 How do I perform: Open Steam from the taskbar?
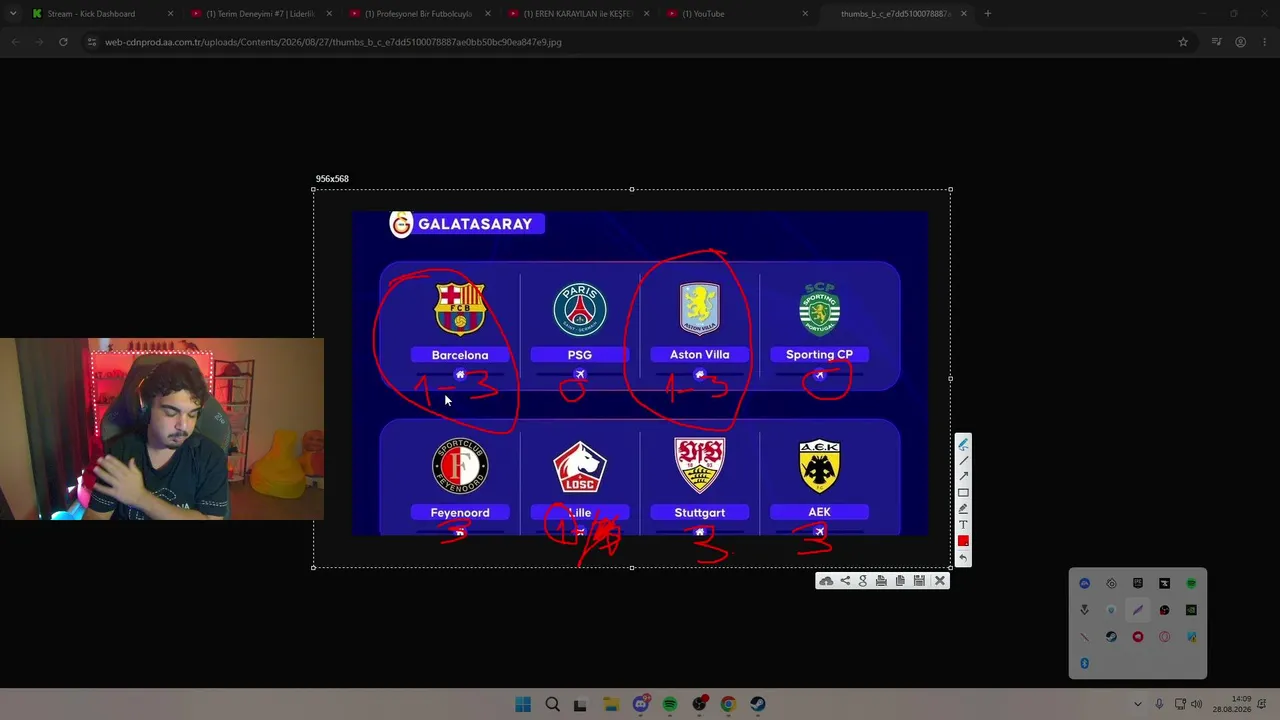coord(758,704)
